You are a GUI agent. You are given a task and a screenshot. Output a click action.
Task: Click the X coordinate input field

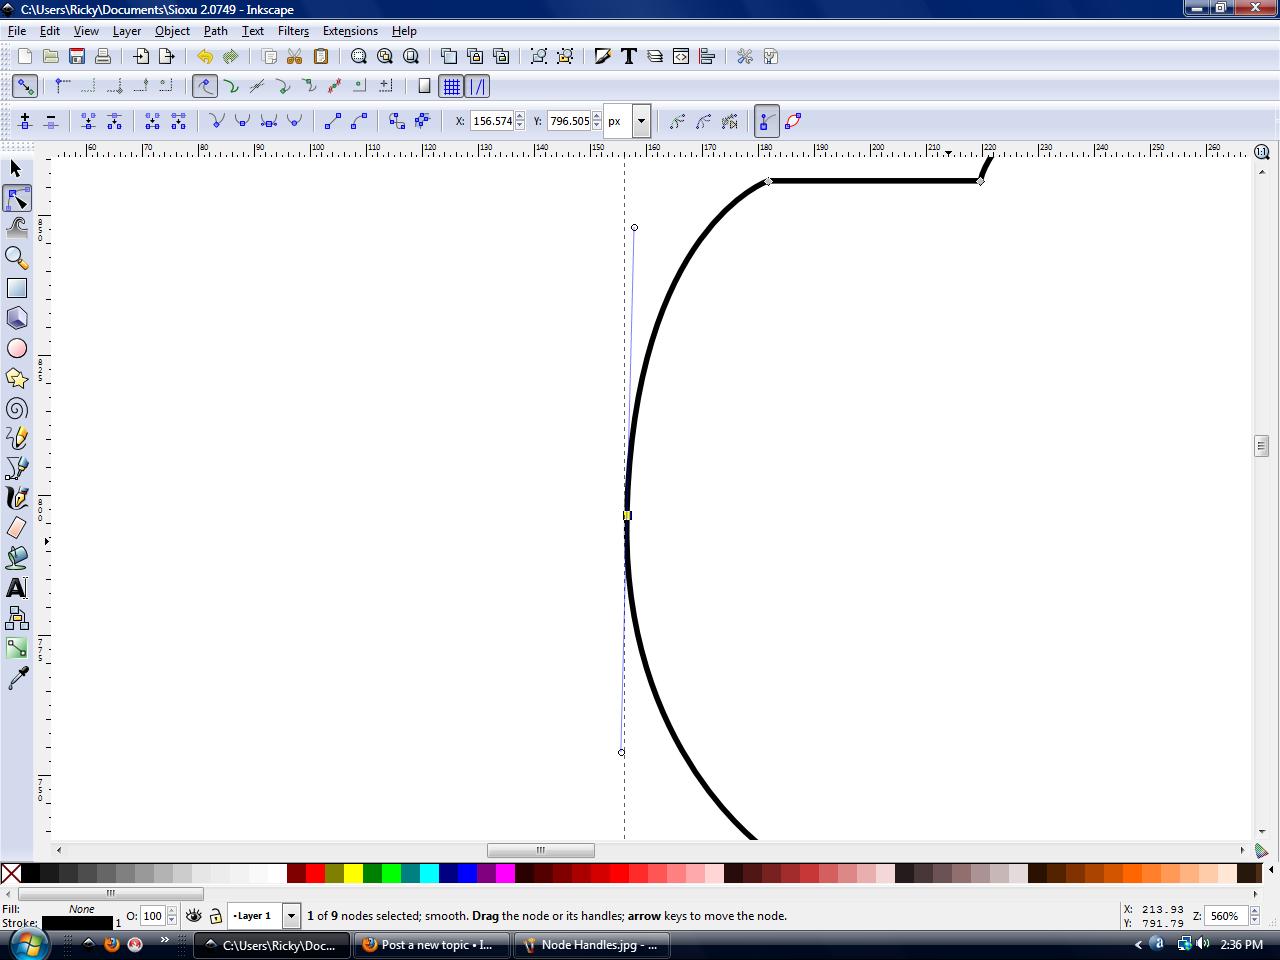[492, 121]
